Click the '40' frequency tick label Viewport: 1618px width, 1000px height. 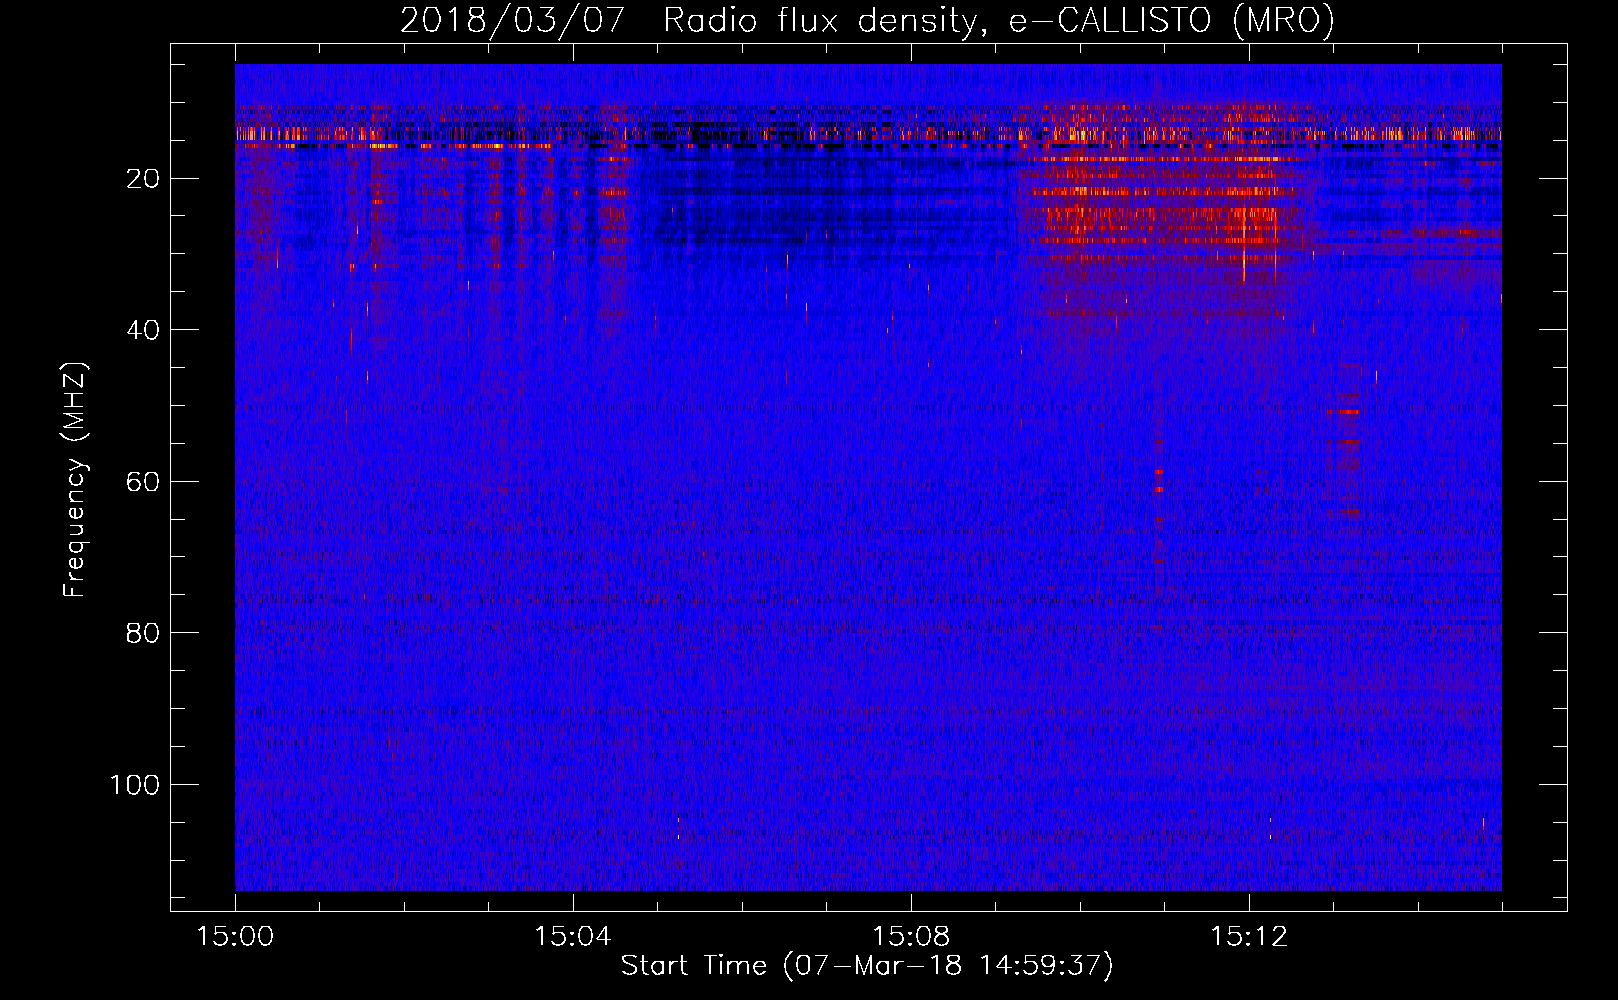tap(143, 330)
